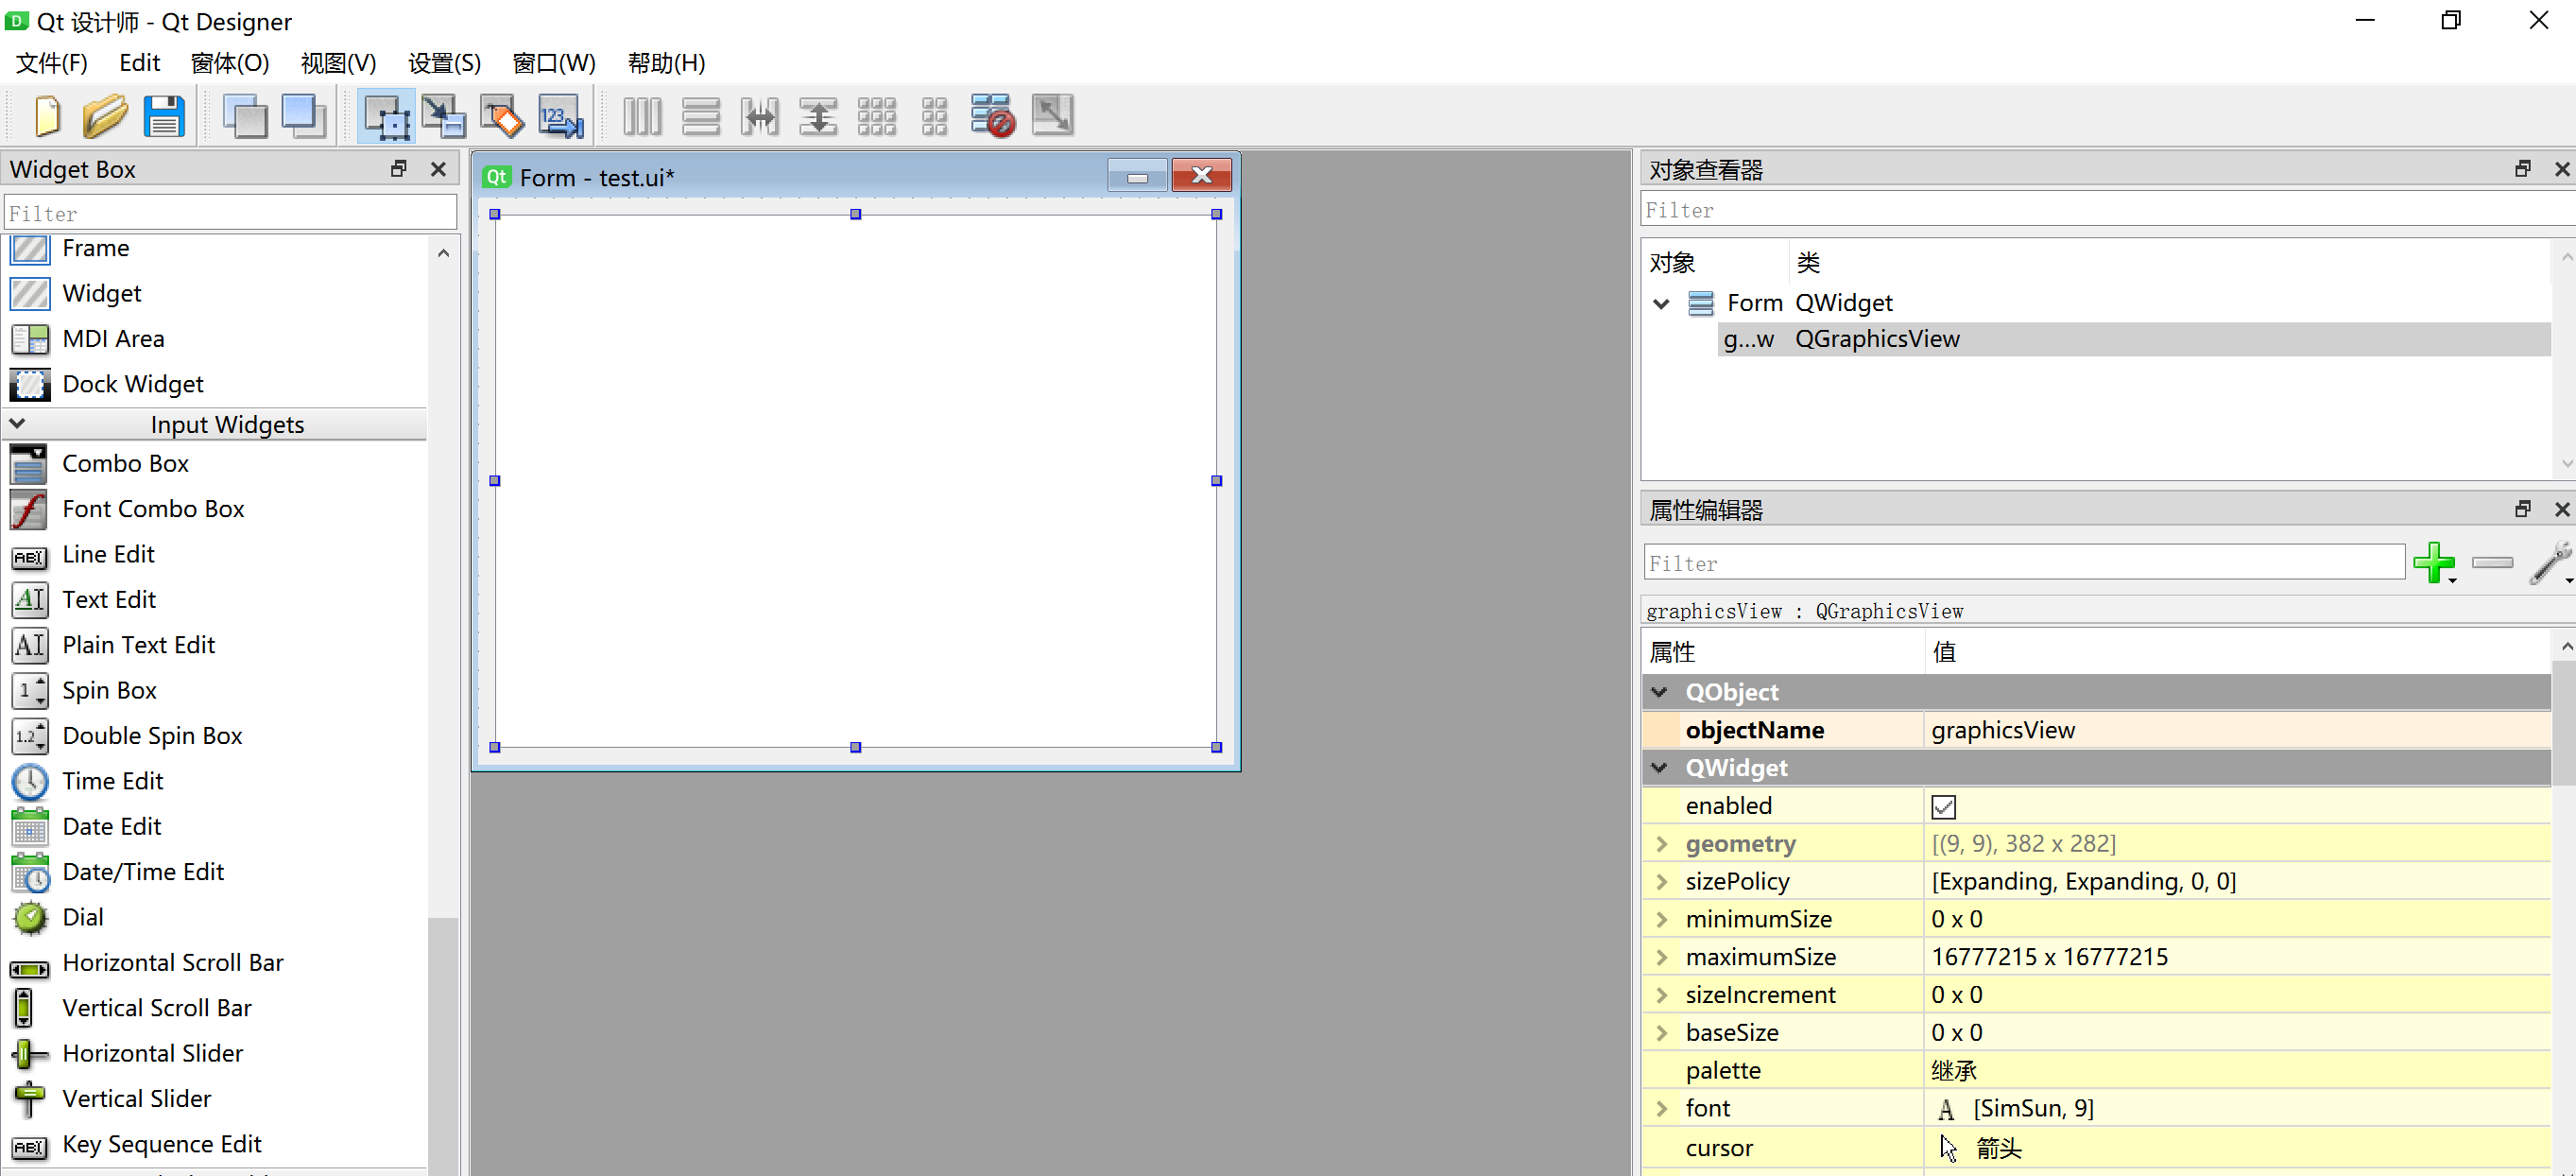2576x1176 pixels.
Task: Click the Adjust Size toolbar icon
Action: coord(1052,116)
